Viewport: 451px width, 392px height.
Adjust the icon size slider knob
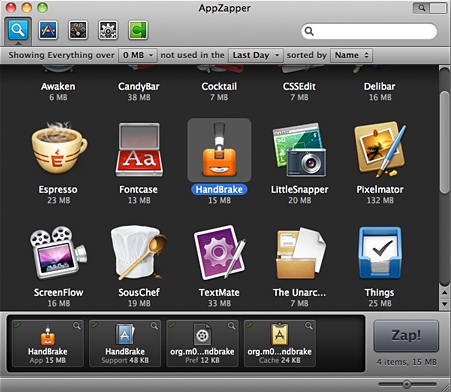(x=406, y=384)
